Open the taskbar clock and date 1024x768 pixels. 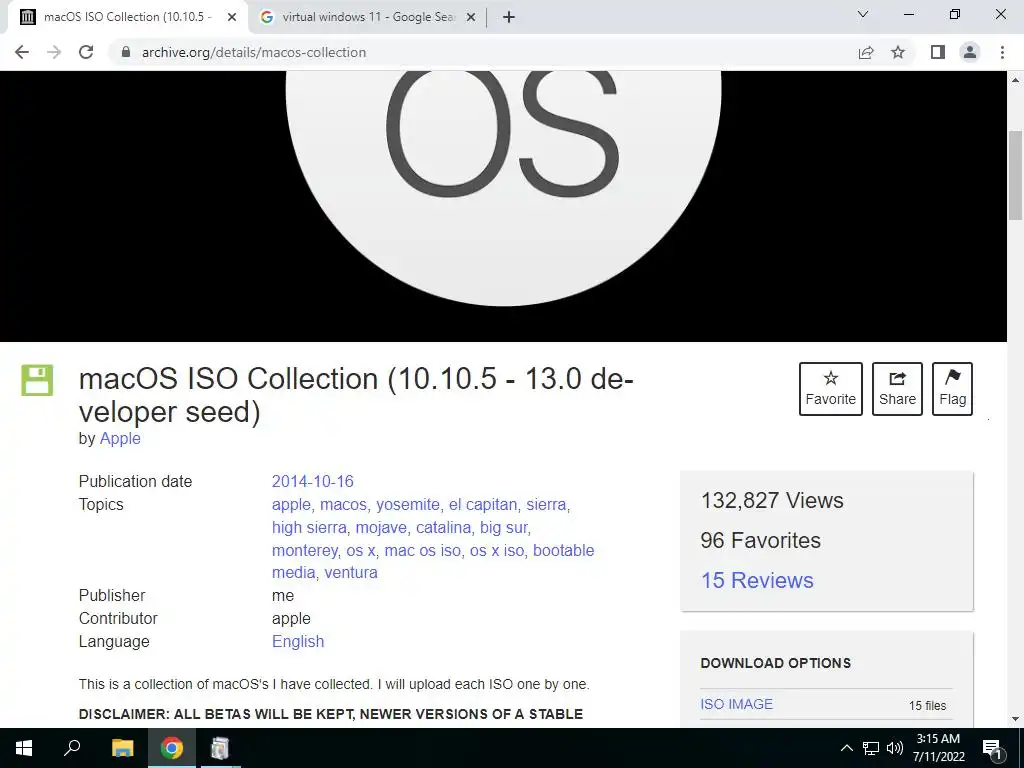pyautogui.click(x=938, y=748)
